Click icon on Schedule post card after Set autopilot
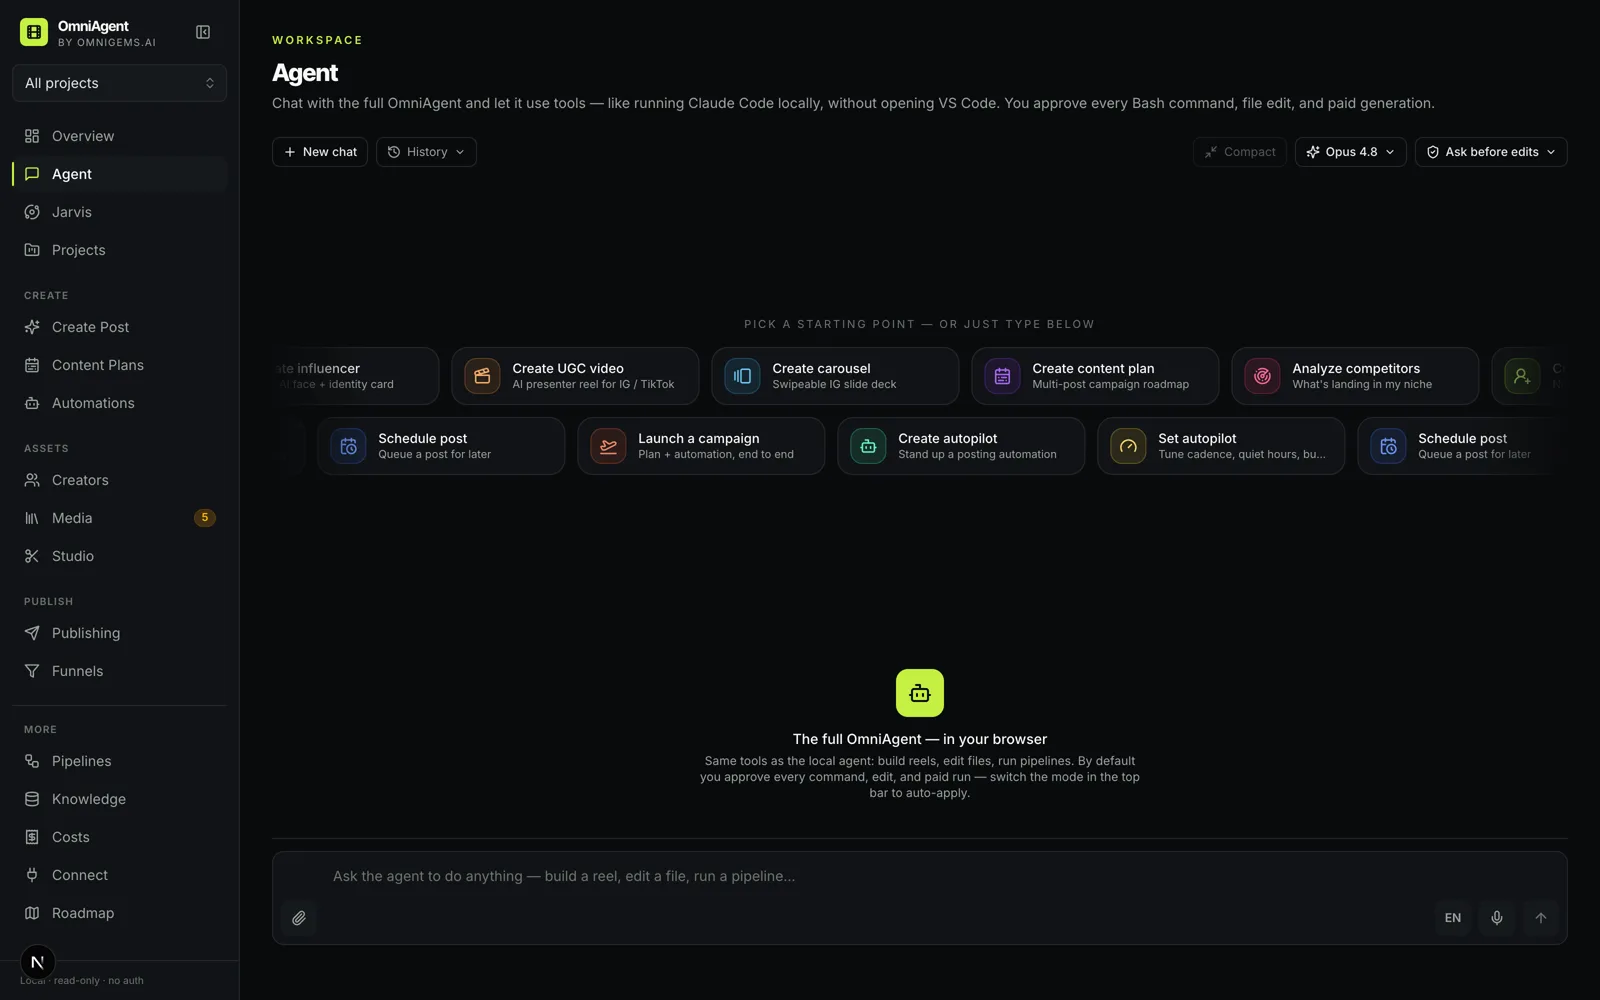This screenshot has height=1000, width=1600. point(1388,446)
